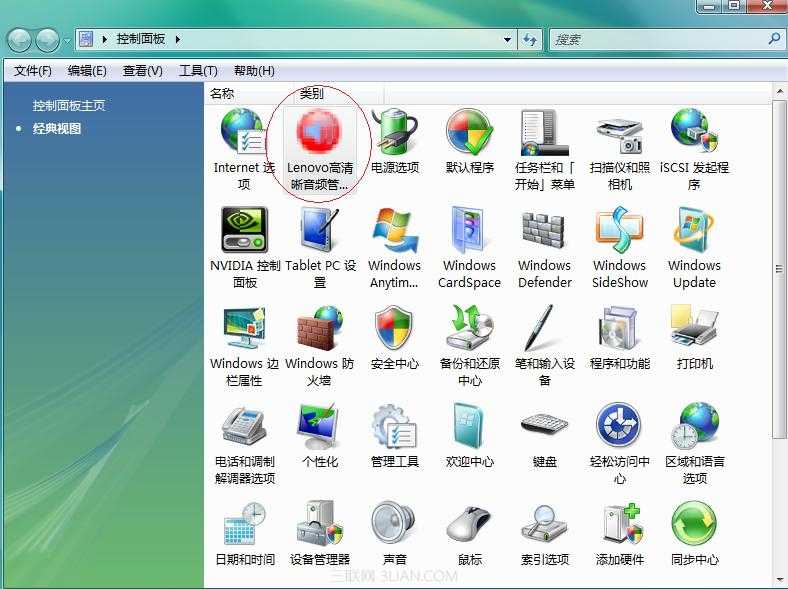Click the 搜索 search field
788x589 pixels.
pos(658,40)
